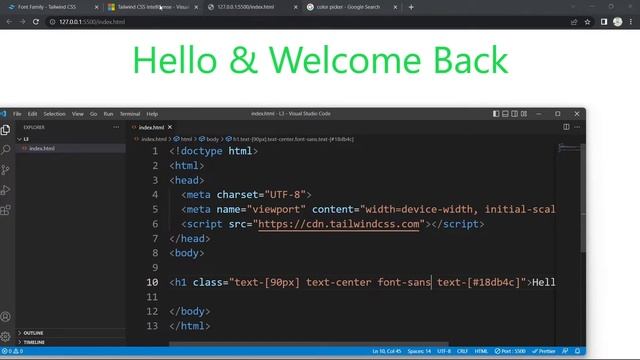The image size is (640, 360).
Task: Toggle the primary side bar layout icon
Action: coord(496,114)
